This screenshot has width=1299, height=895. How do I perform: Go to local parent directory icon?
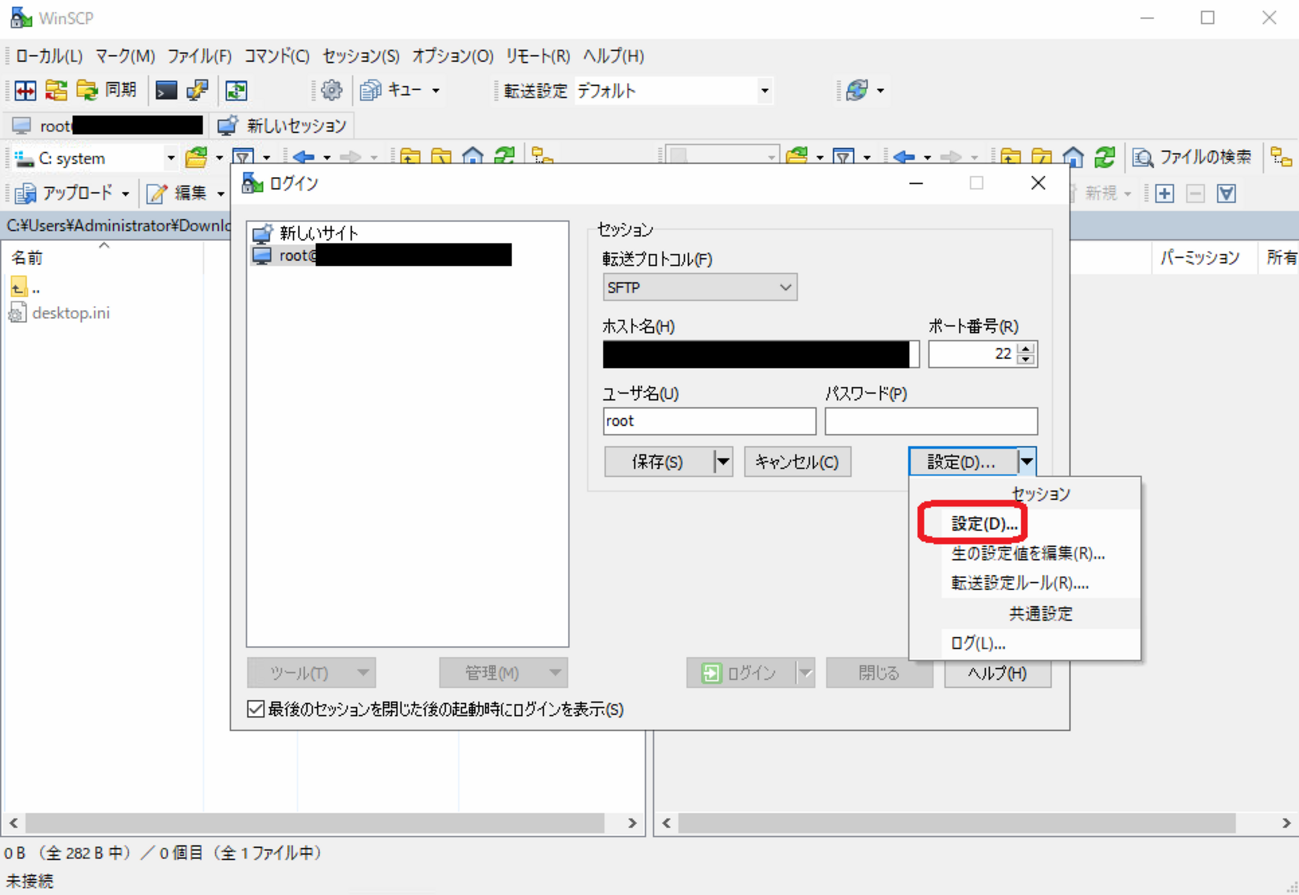(410, 158)
